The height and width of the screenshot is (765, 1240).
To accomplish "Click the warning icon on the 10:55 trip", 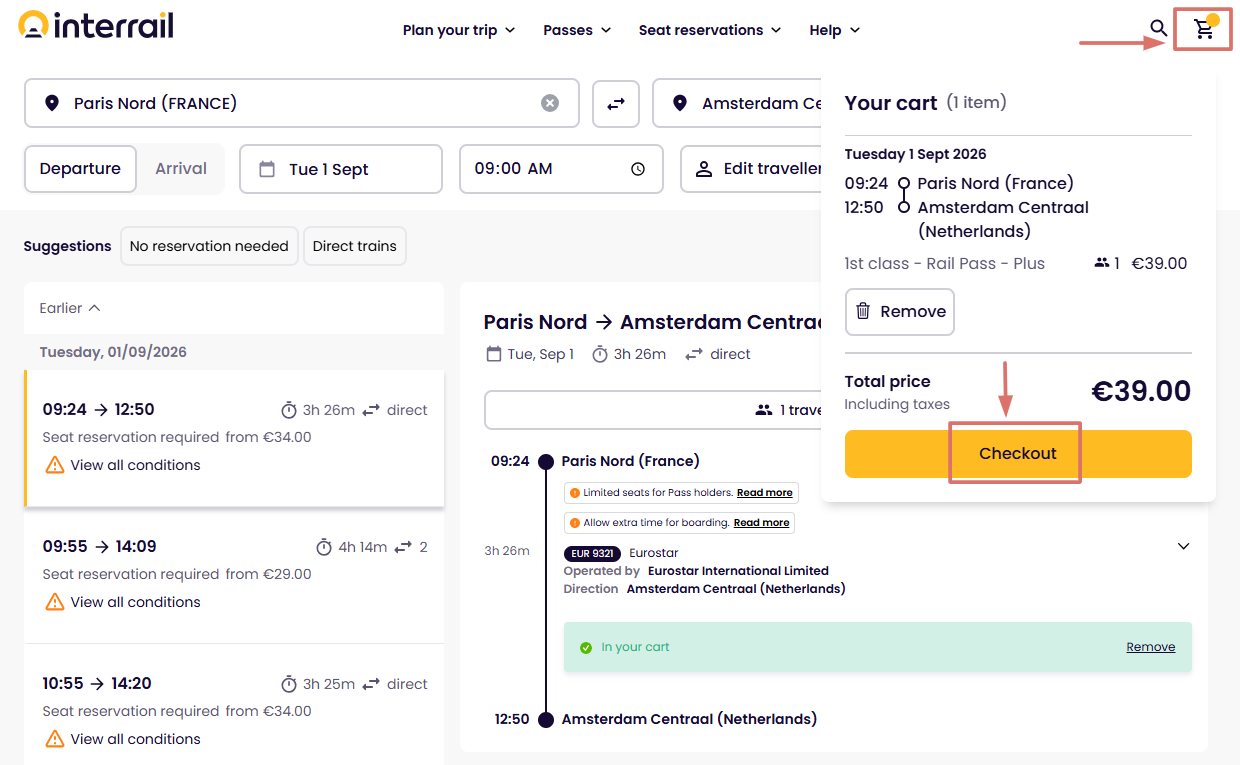I will (54, 739).
